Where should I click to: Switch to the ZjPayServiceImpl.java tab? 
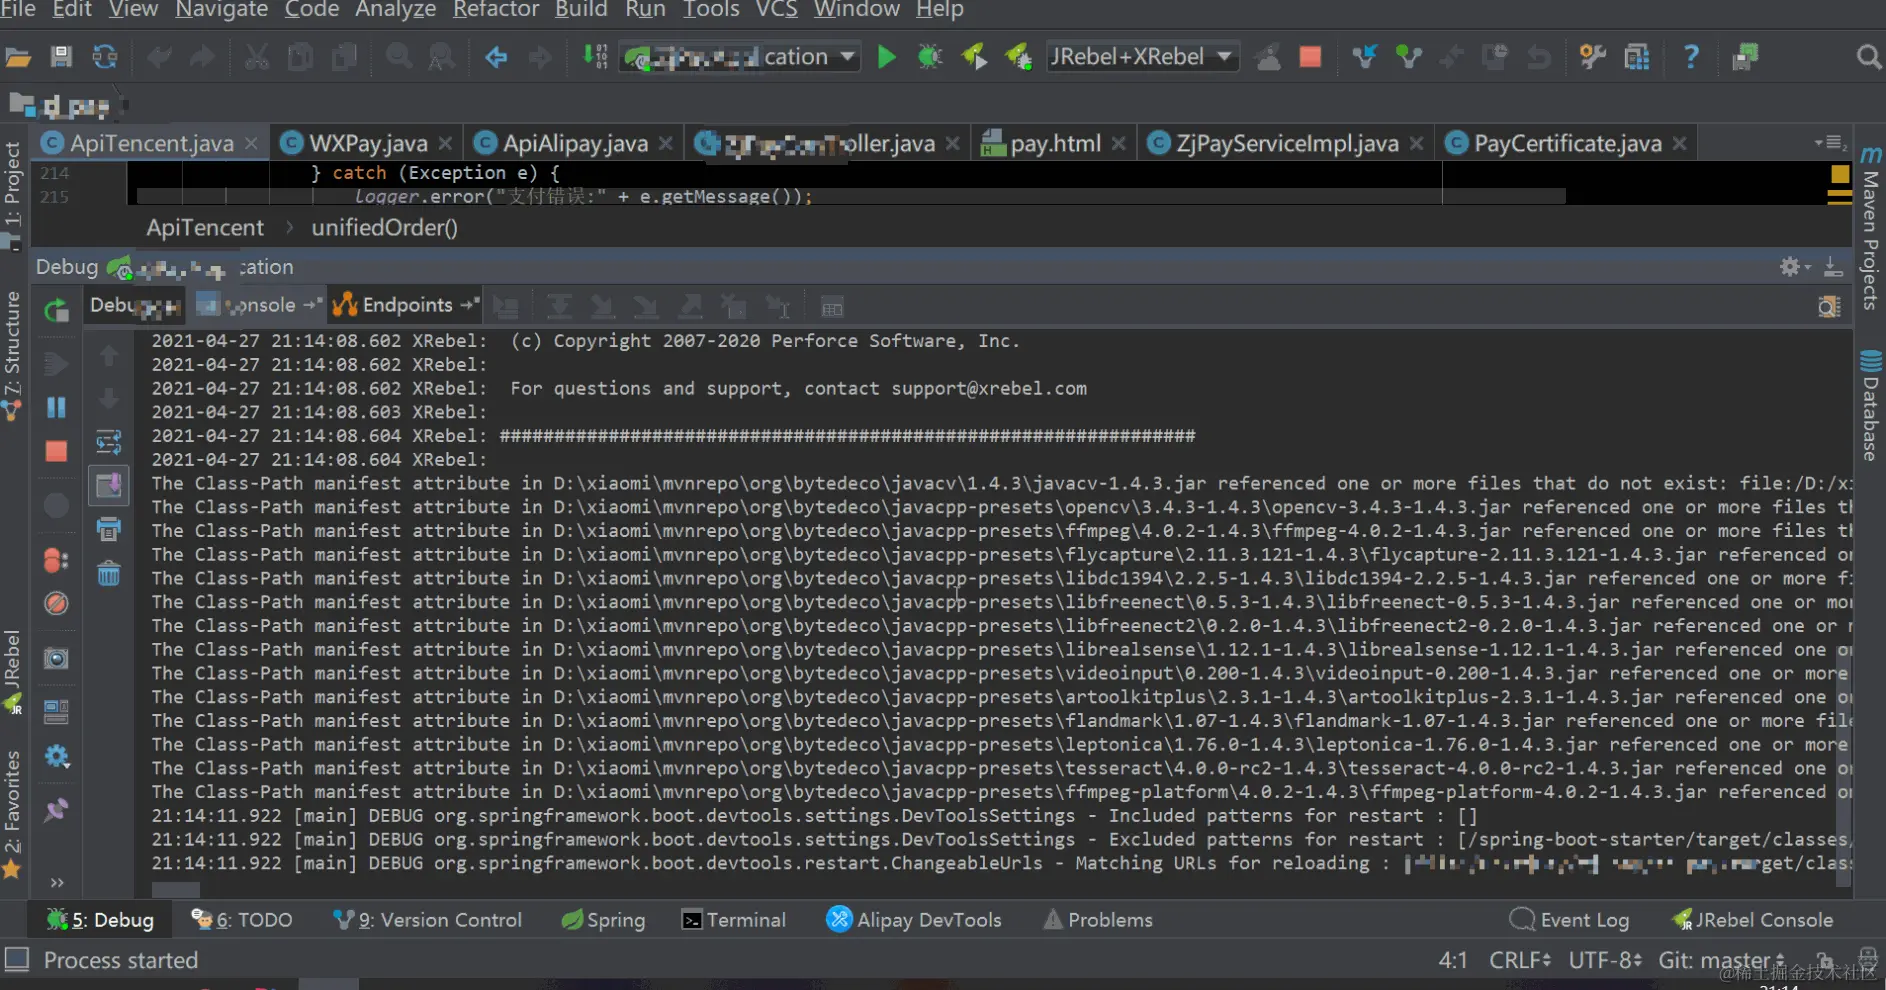click(x=1286, y=144)
